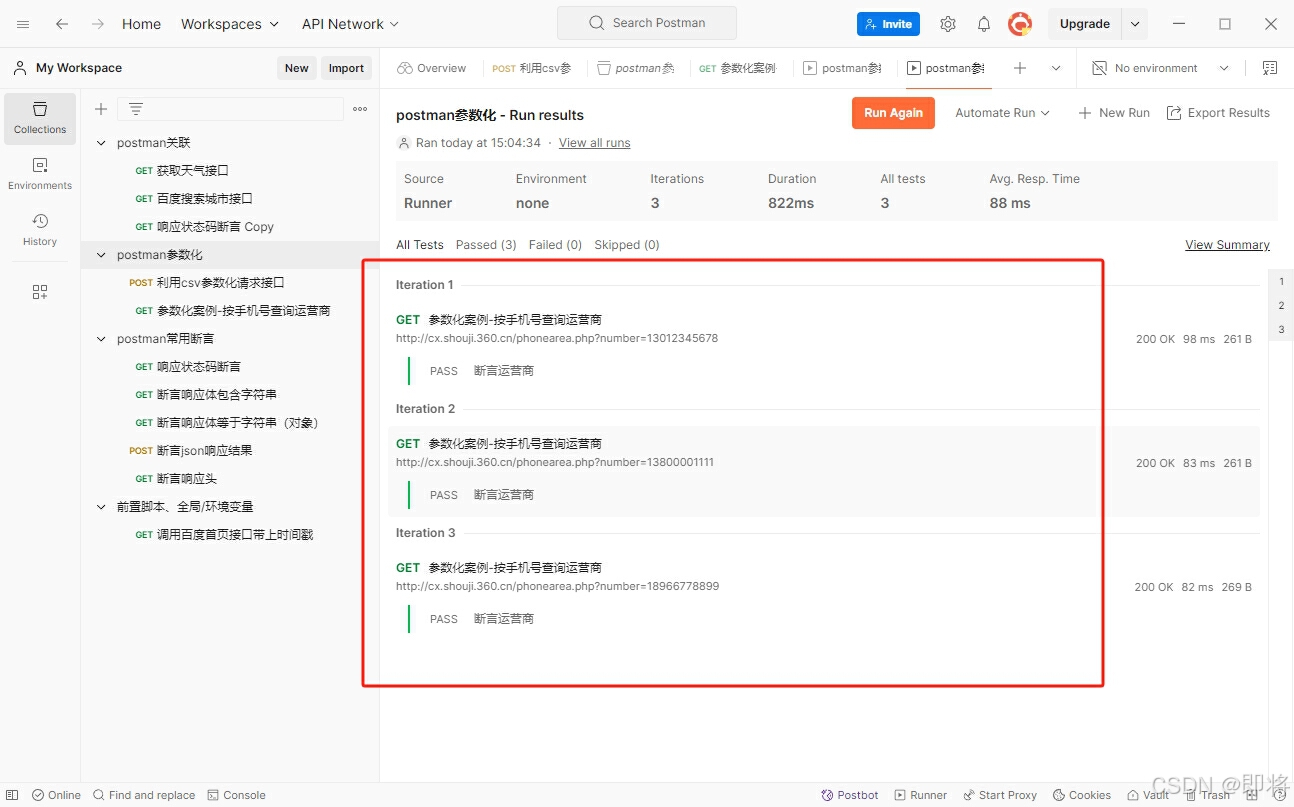Open the hamburger menu icon
1294x807 pixels.
click(x=23, y=24)
